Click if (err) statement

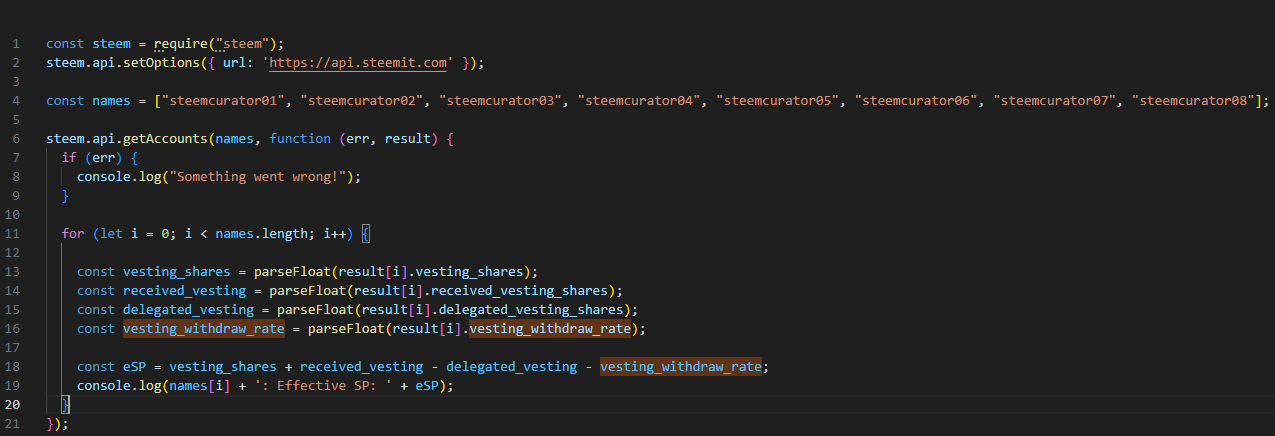(96, 157)
